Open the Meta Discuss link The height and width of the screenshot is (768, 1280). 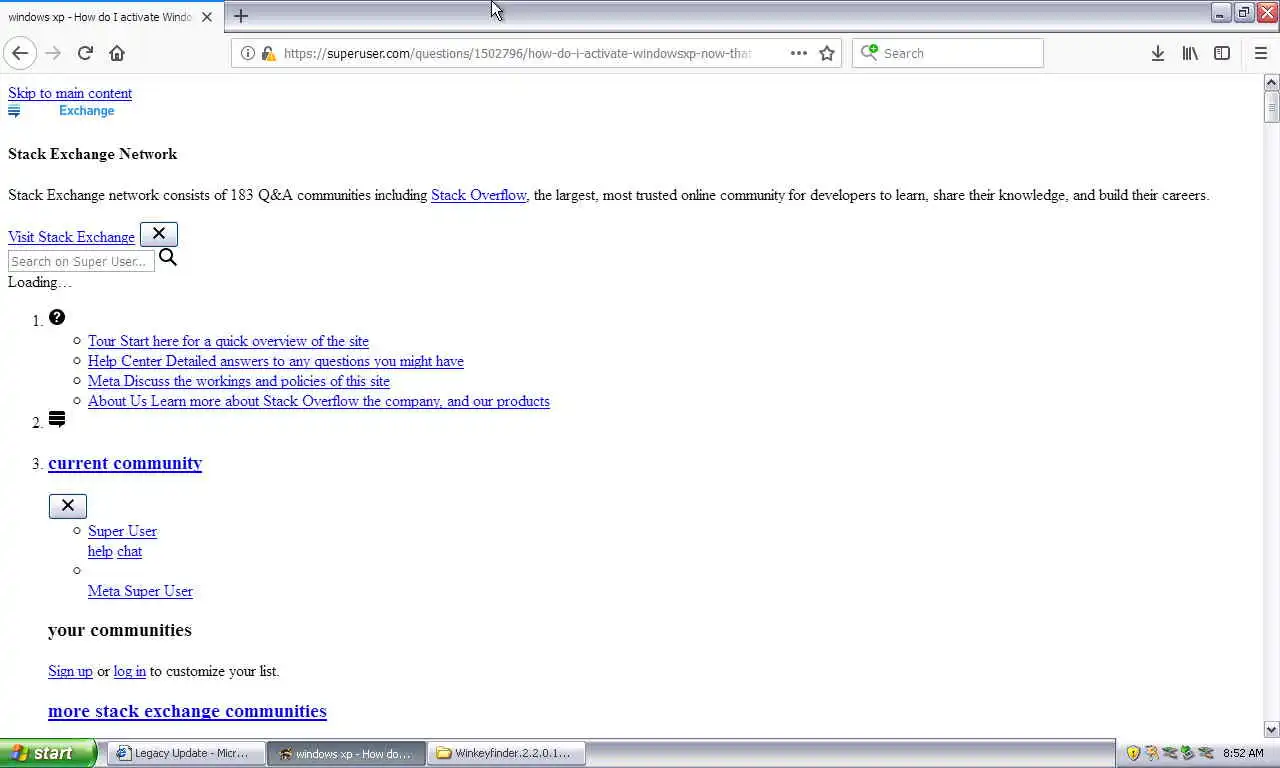(x=239, y=381)
